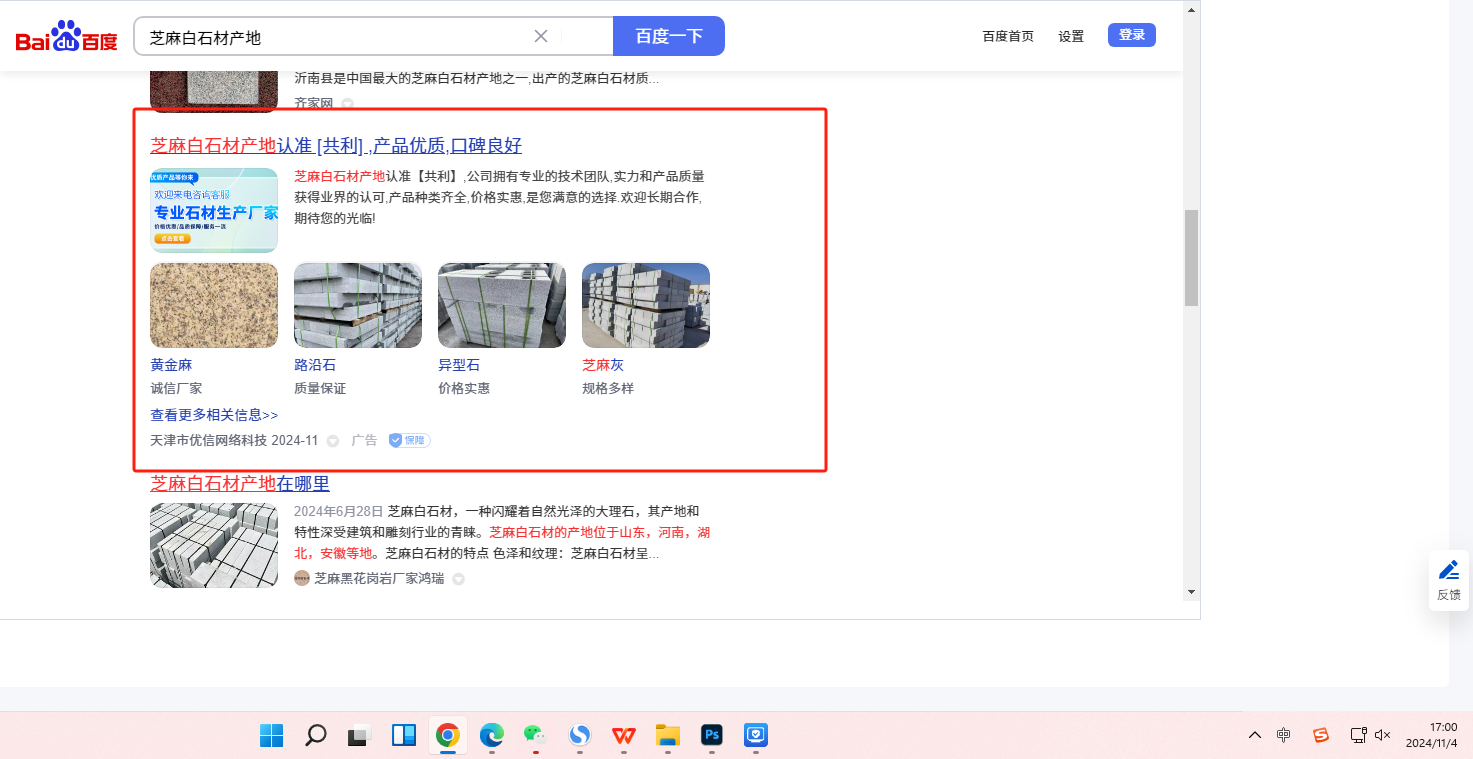The height and width of the screenshot is (759, 1473).
Task: Open the blue monitor app after Photoshop
Action: [755, 736]
